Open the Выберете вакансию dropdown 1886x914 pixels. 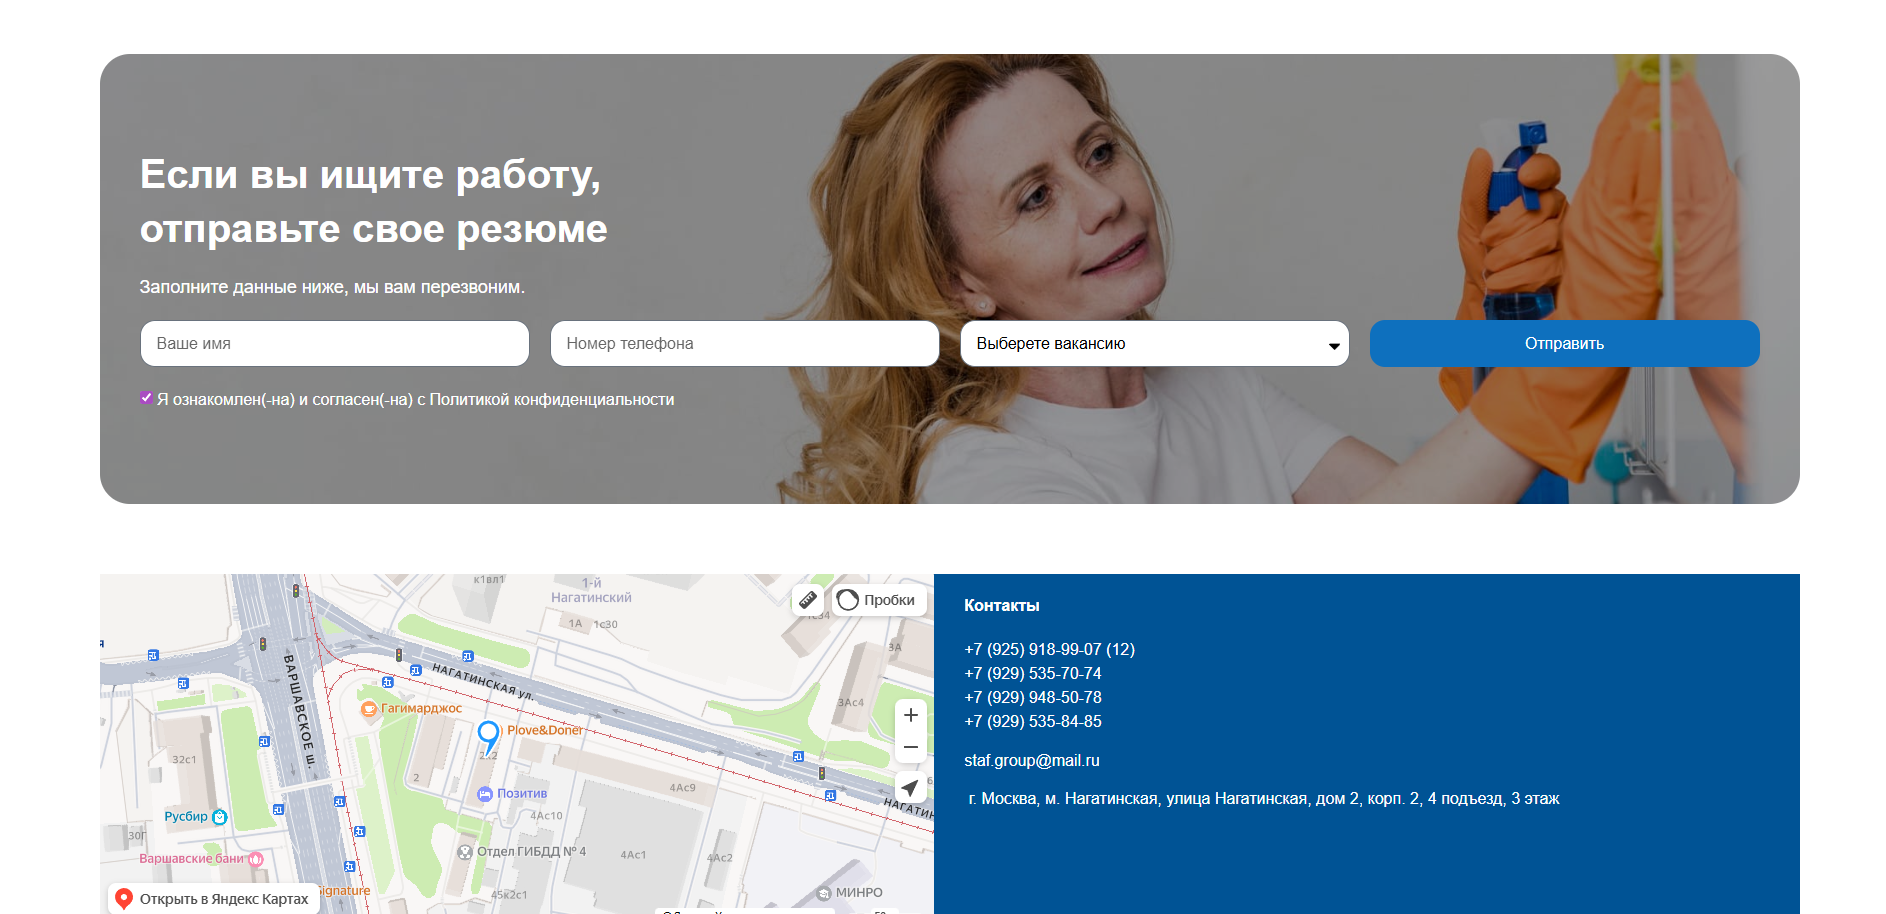[1154, 344]
